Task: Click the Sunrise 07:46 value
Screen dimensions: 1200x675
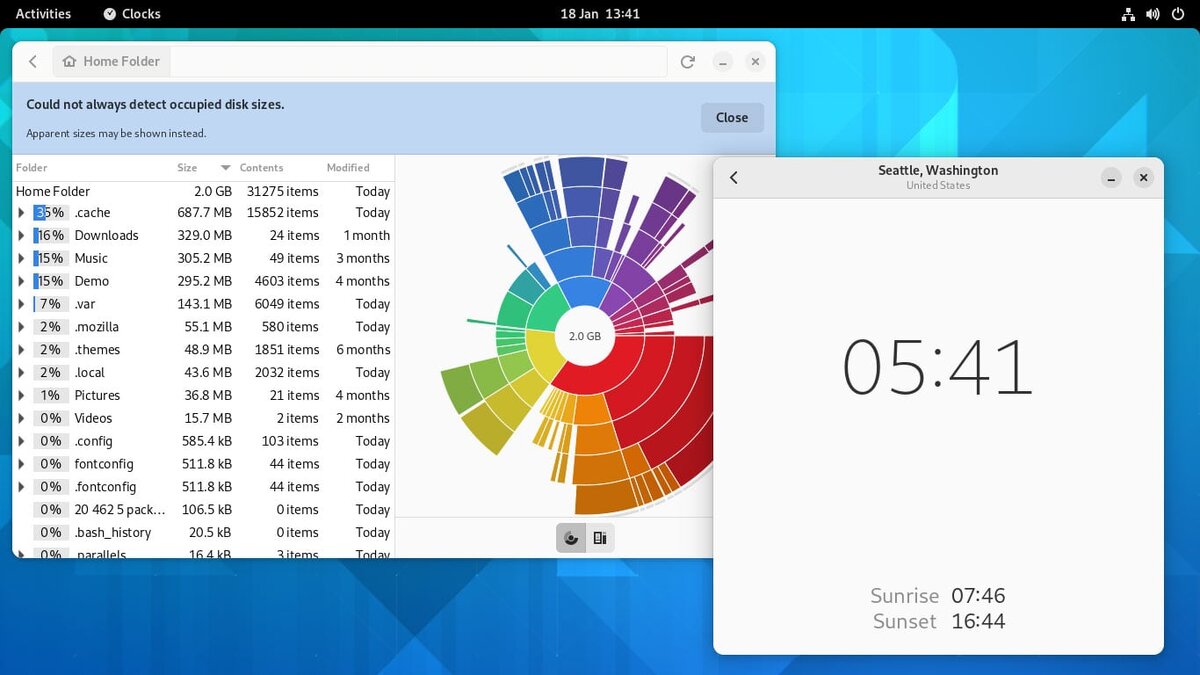Action: click(978, 596)
